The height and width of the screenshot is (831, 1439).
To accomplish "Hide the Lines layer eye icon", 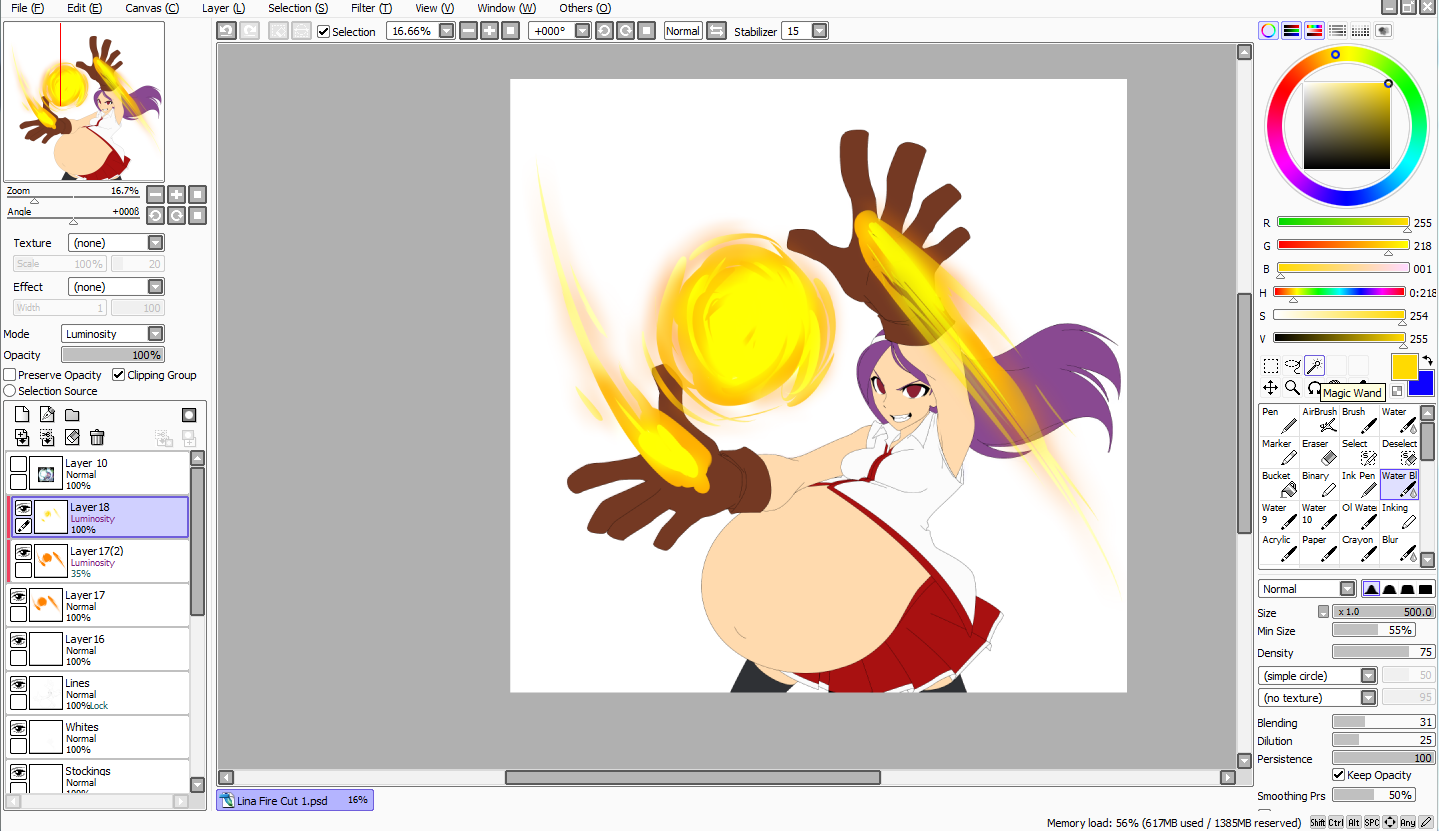I will [x=18, y=684].
